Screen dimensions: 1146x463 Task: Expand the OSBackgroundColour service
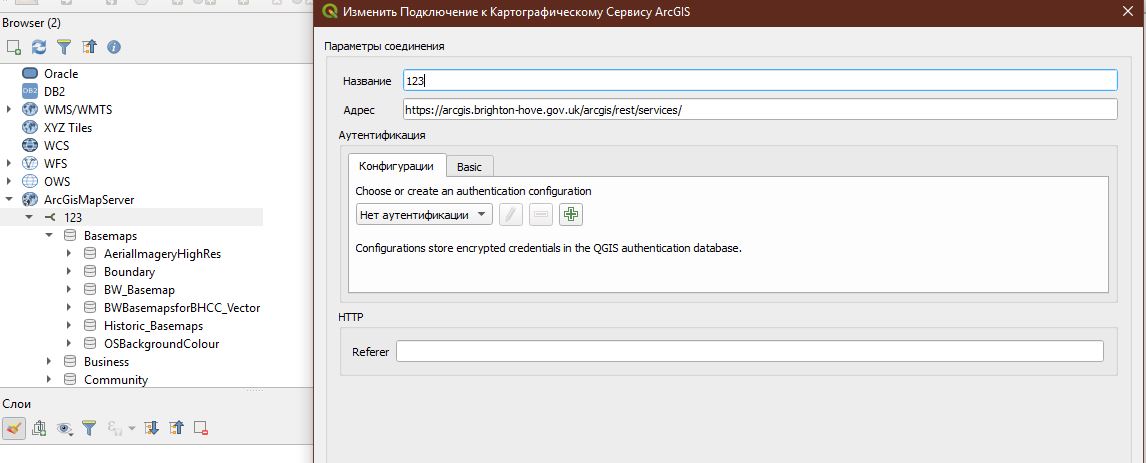click(x=69, y=344)
